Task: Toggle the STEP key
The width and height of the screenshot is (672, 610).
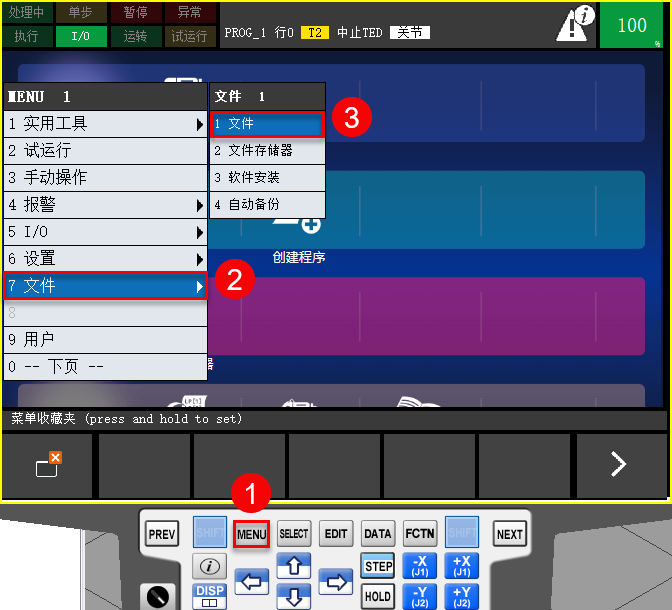Action: (x=378, y=566)
